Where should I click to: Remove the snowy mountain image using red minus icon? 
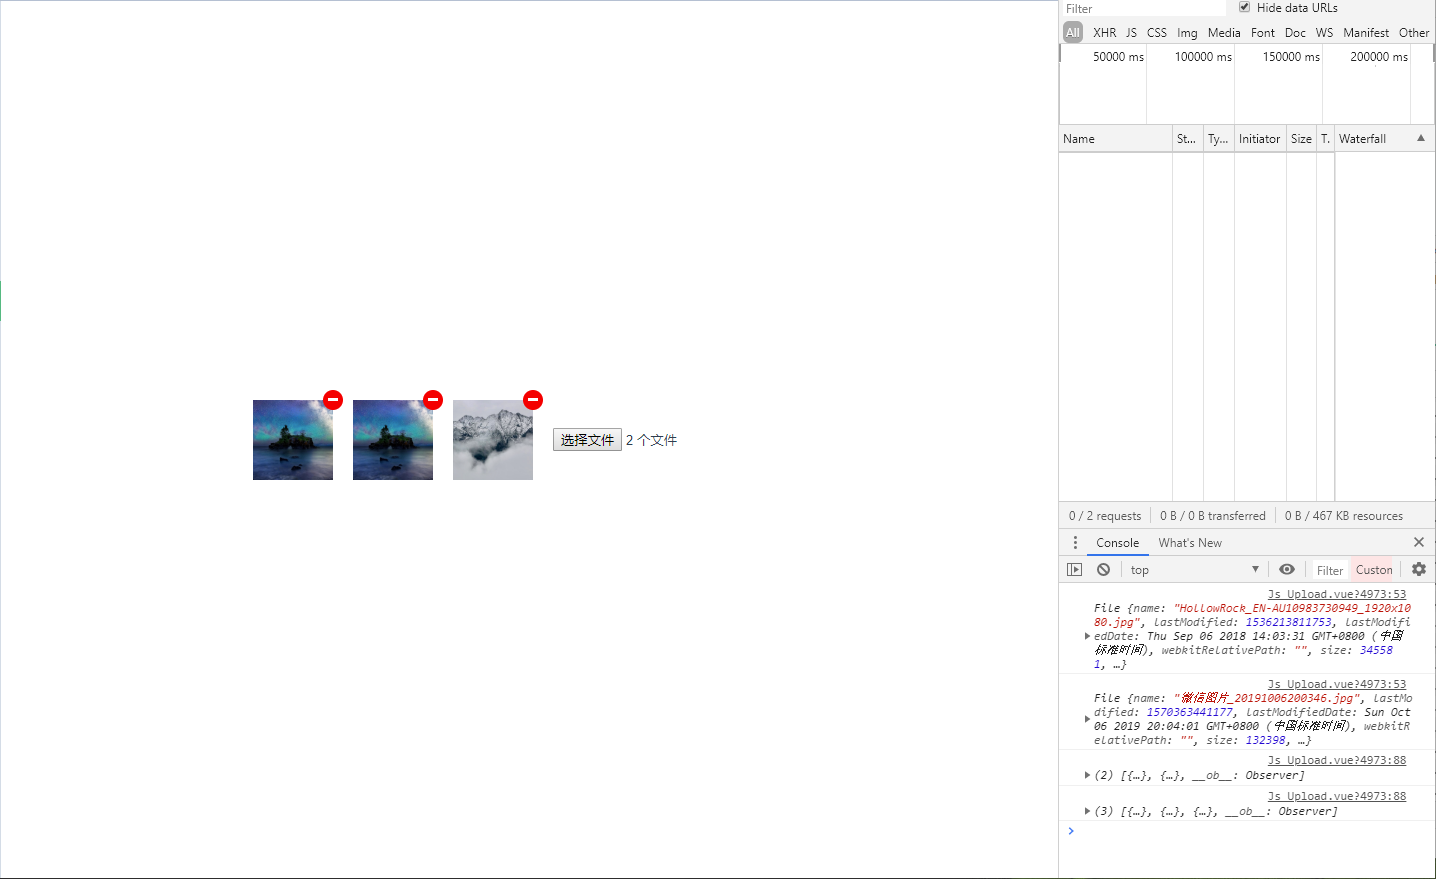(533, 399)
